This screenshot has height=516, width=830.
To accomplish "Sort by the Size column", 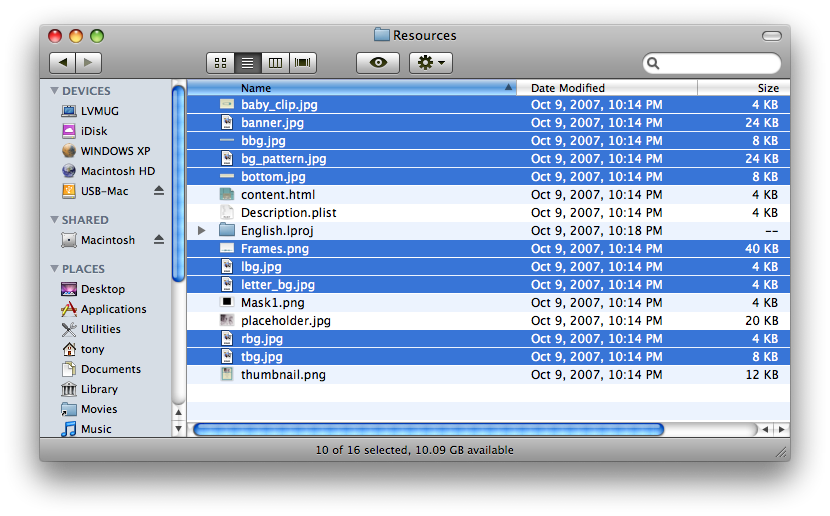I will (744, 88).
